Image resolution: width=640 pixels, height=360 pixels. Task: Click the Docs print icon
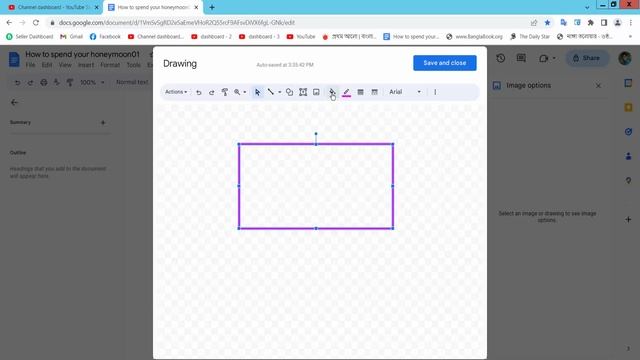pyautogui.click(x=44, y=82)
